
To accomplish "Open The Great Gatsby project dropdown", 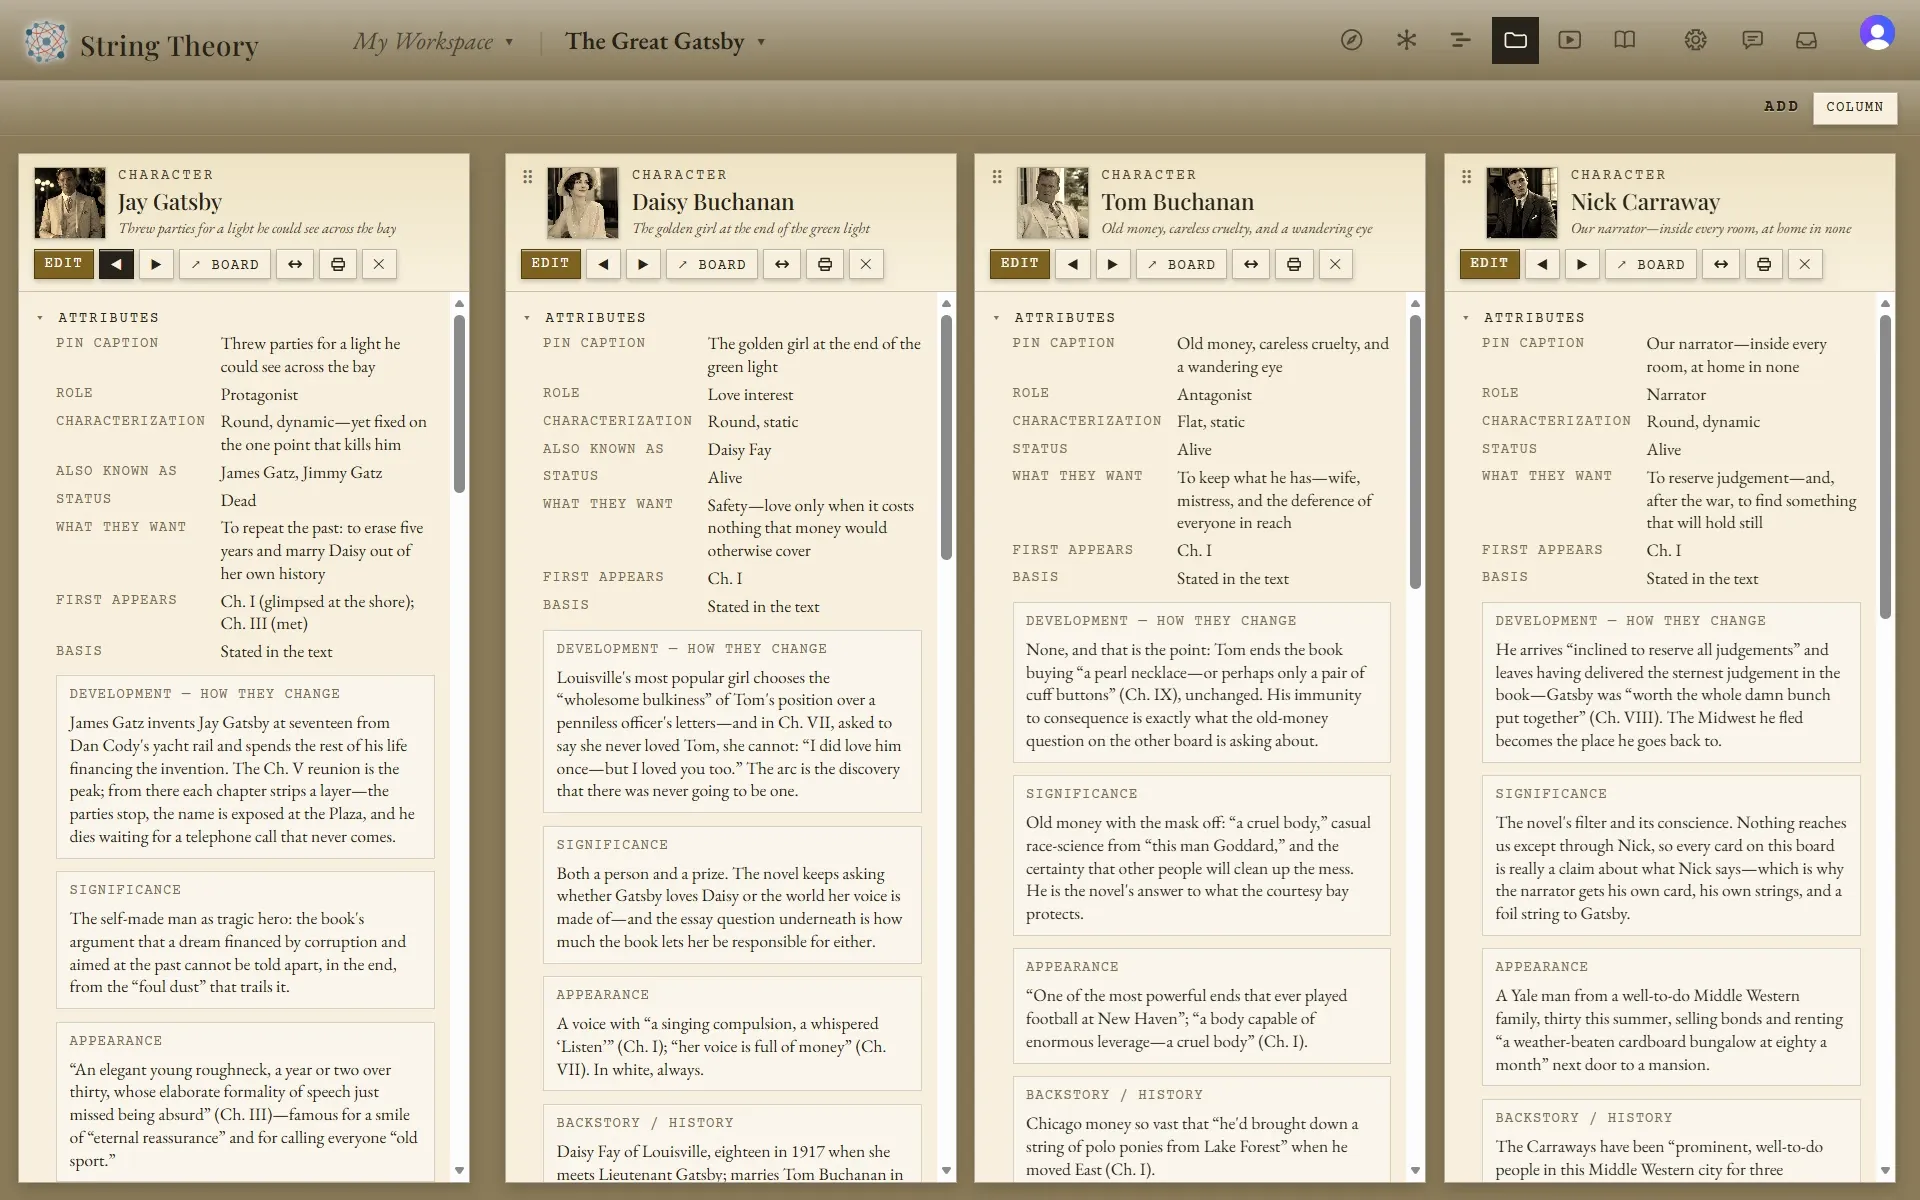I will (x=665, y=42).
